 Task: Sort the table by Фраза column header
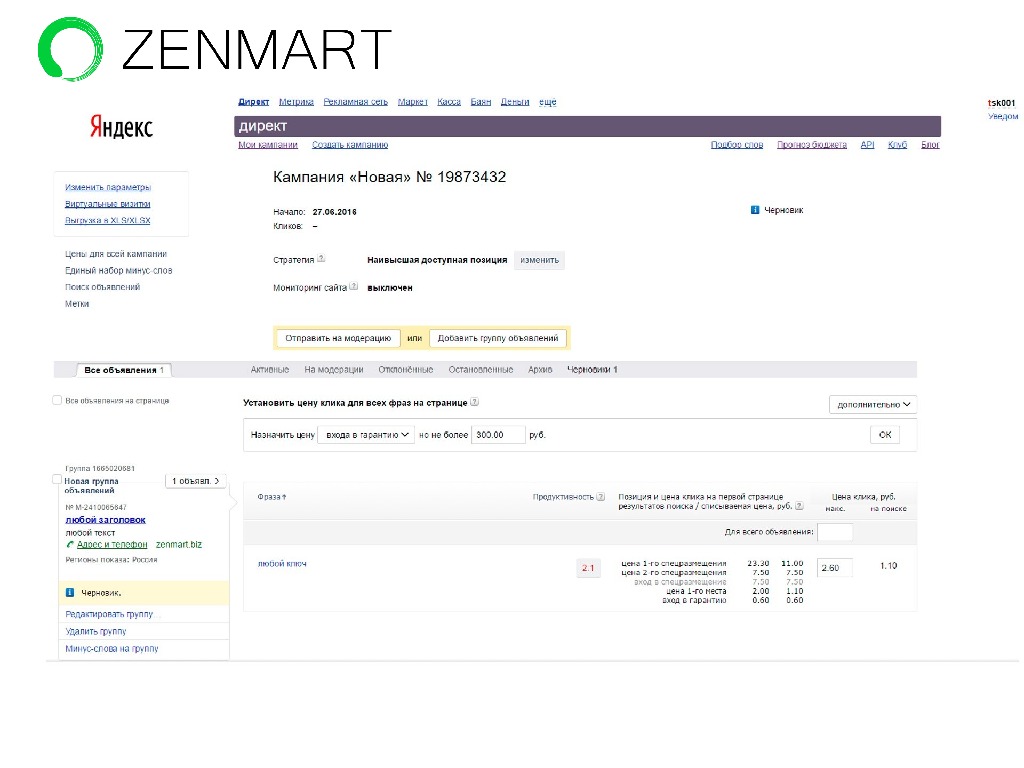(x=271, y=497)
